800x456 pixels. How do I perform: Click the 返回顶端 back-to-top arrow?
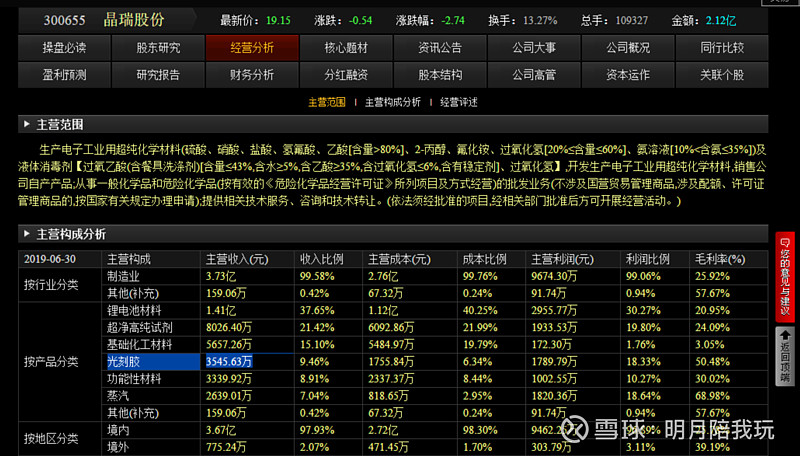pyautogui.click(x=785, y=356)
